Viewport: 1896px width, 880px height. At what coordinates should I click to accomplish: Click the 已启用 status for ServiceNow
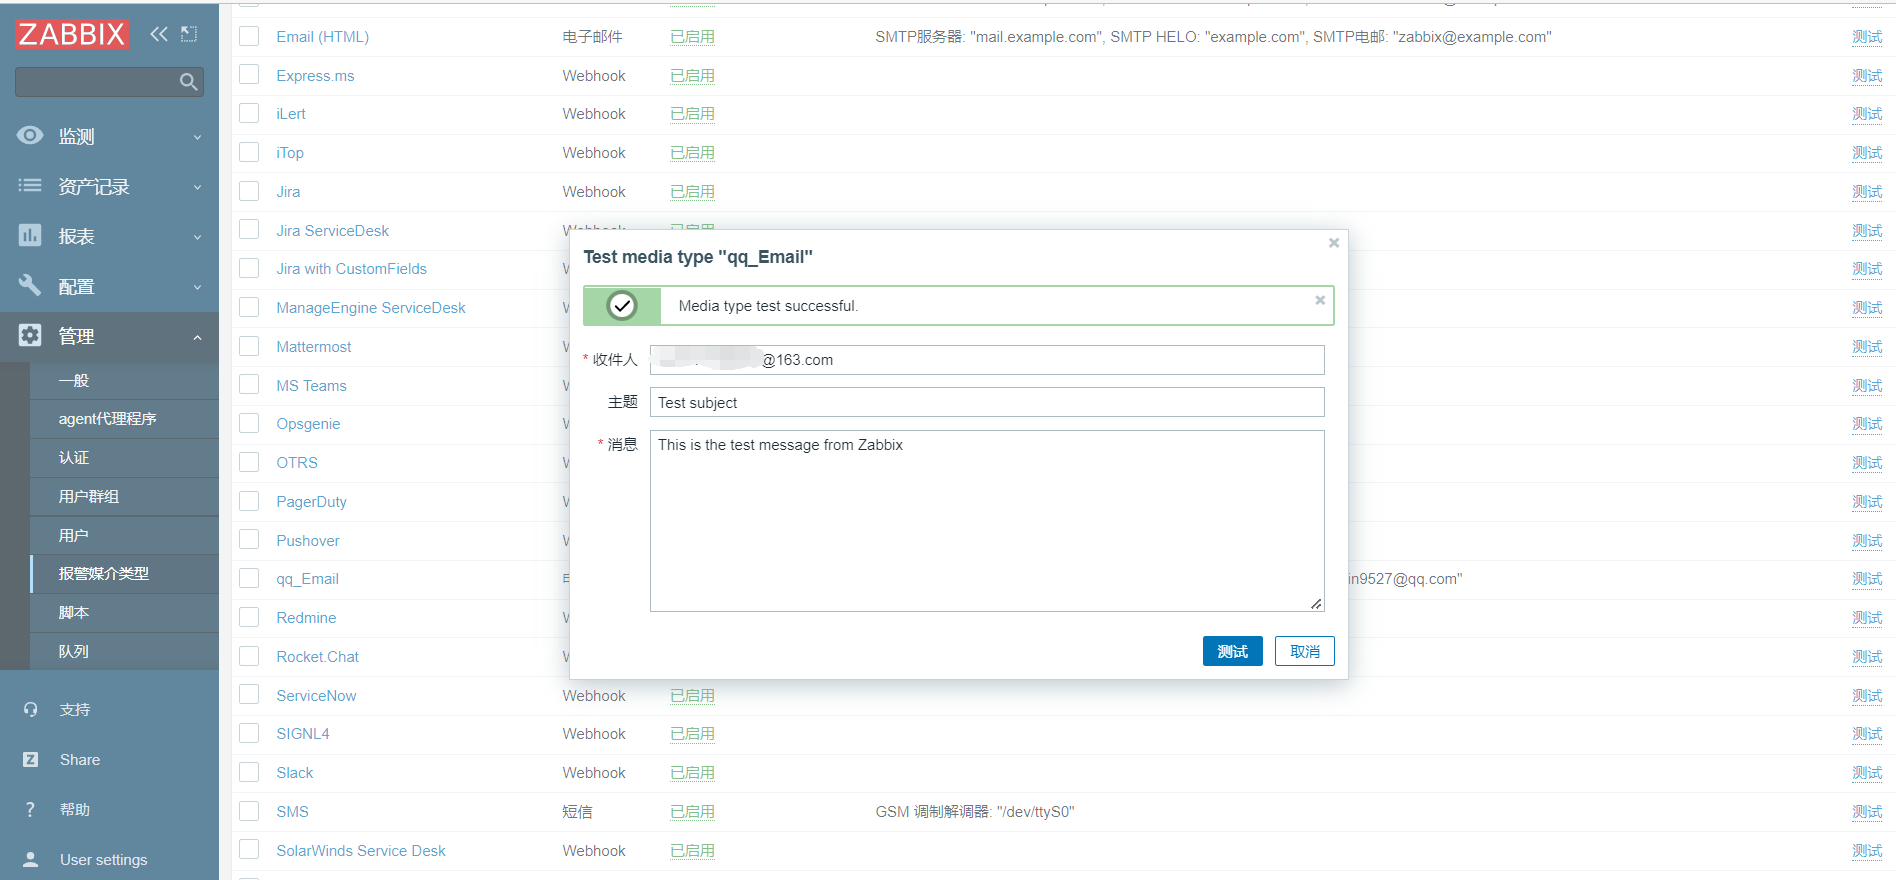692,695
